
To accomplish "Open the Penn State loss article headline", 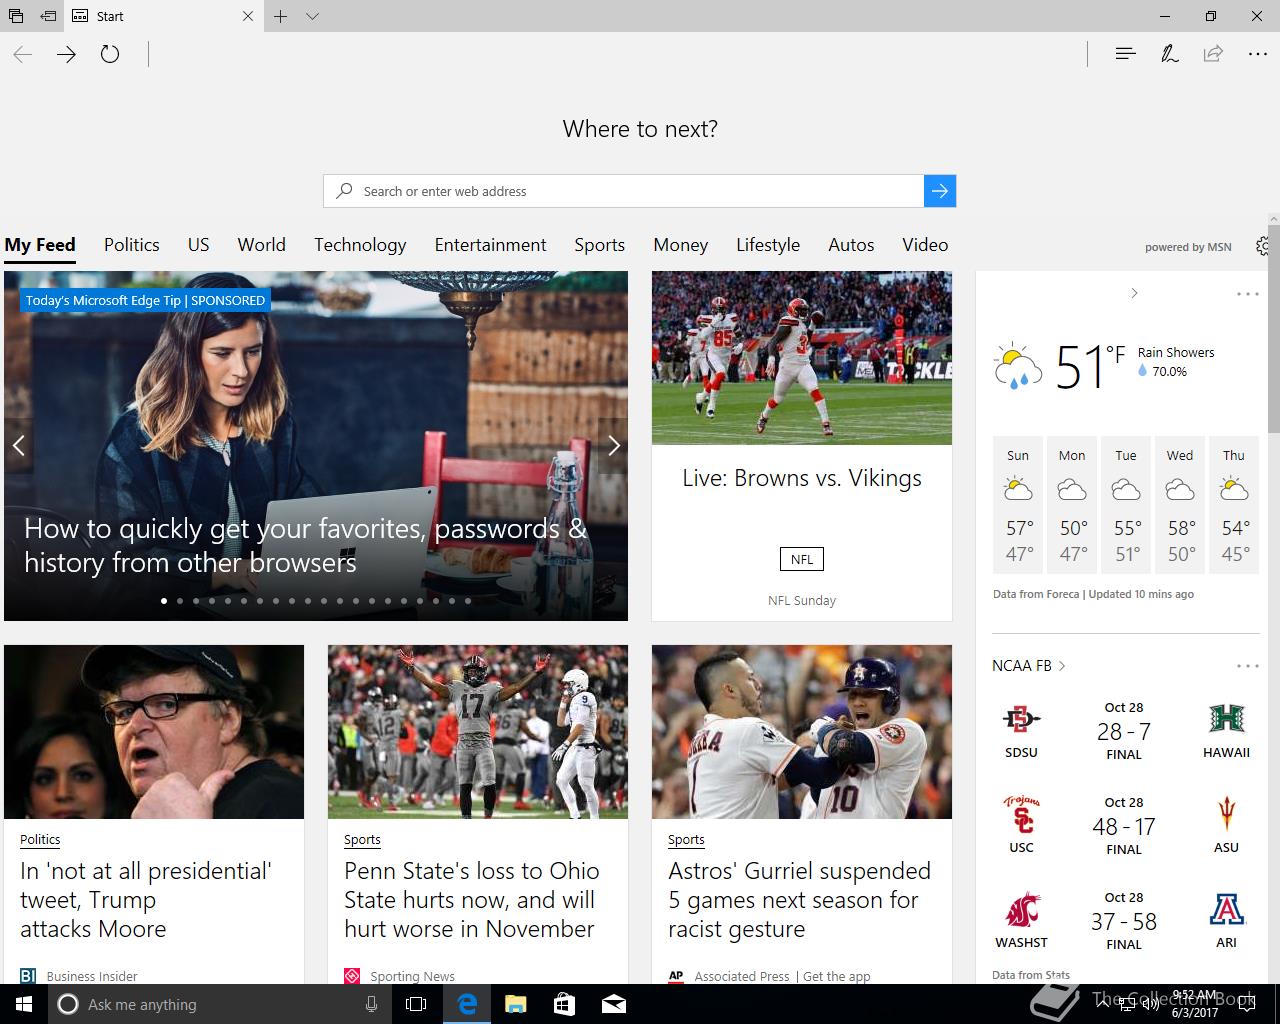I will (x=472, y=900).
